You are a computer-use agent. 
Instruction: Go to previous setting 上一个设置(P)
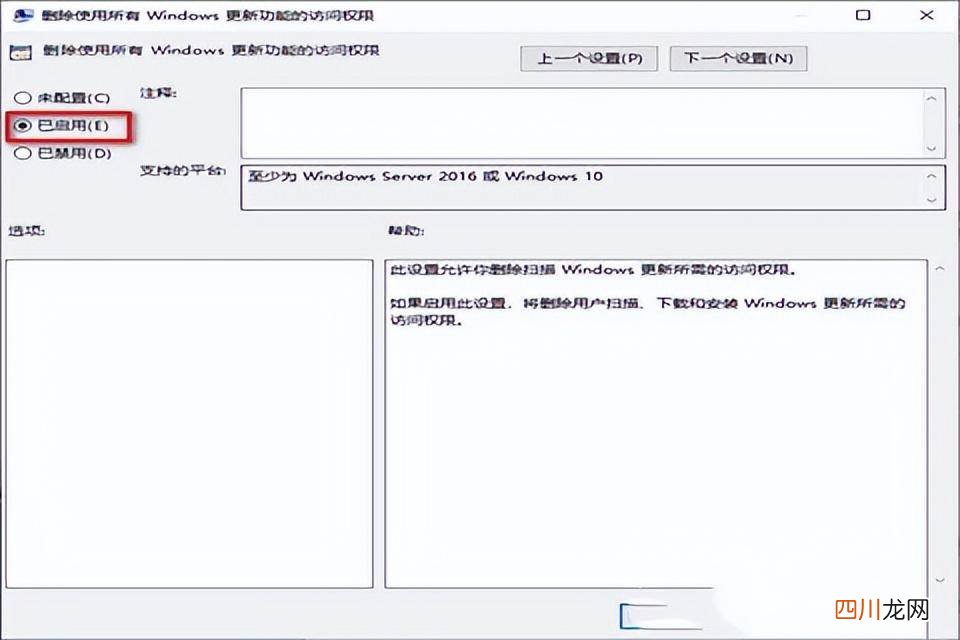(589, 59)
